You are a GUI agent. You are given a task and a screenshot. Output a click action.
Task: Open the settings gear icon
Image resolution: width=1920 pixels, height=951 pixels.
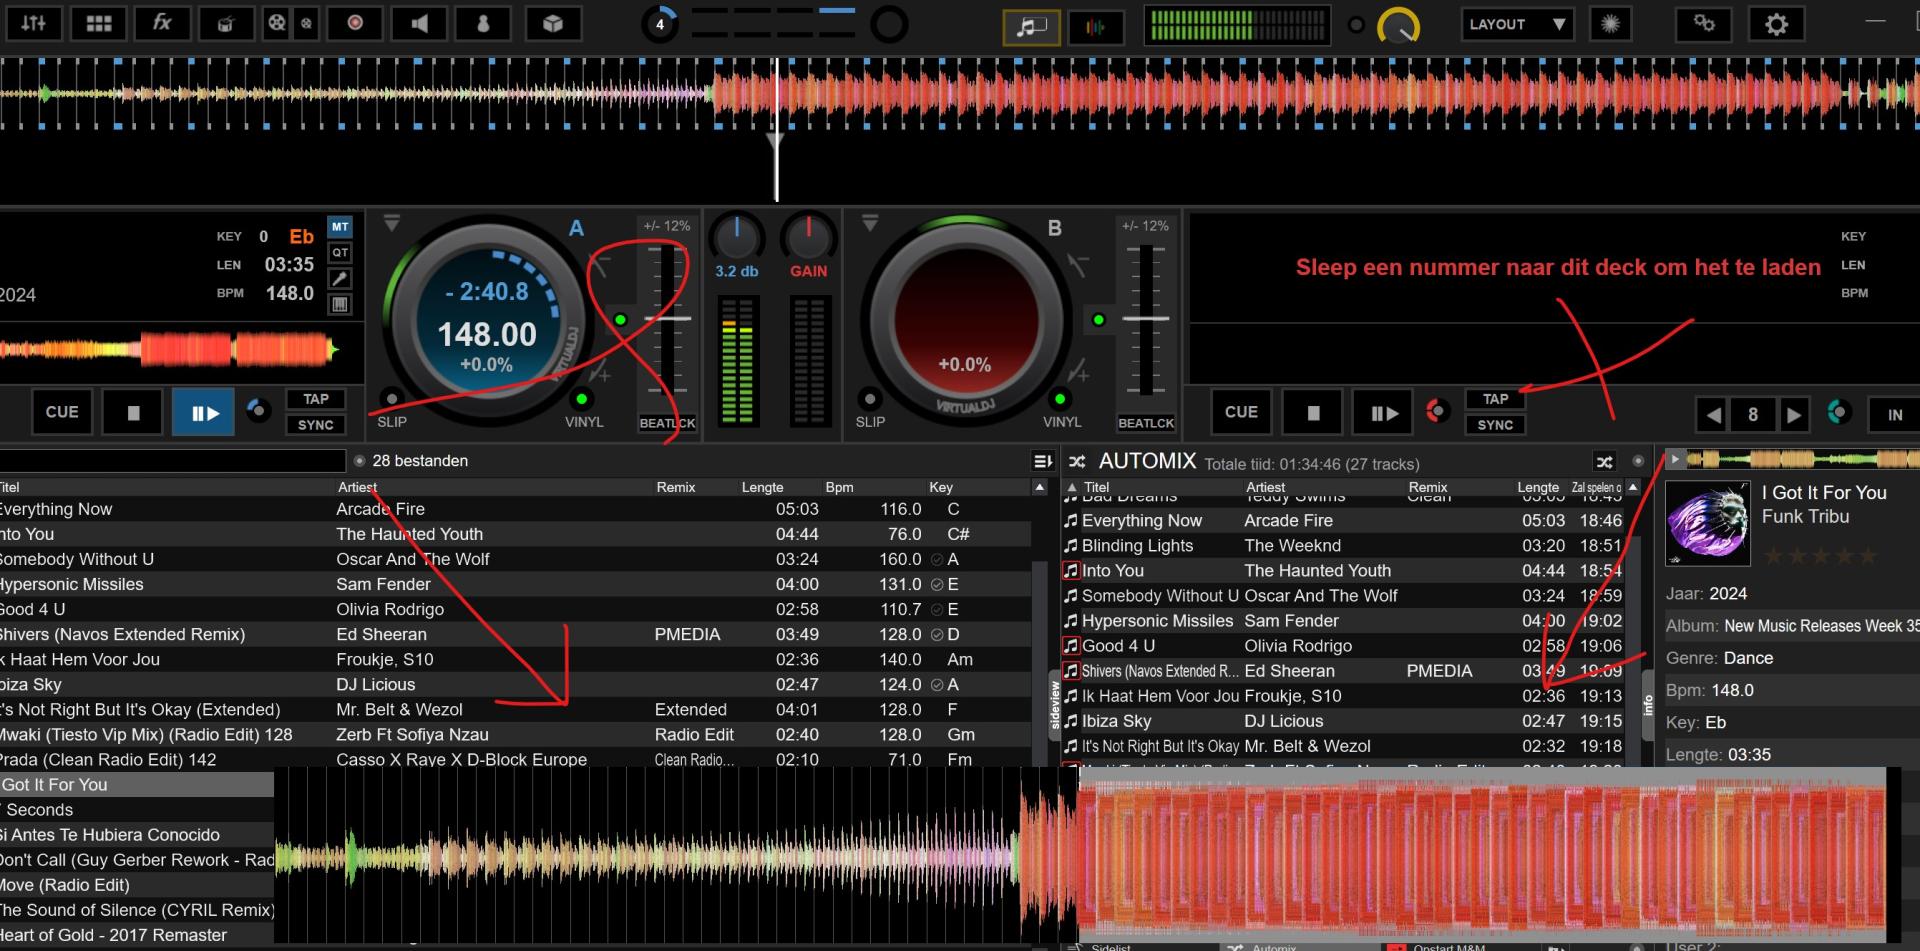click(x=1776, y=24)
